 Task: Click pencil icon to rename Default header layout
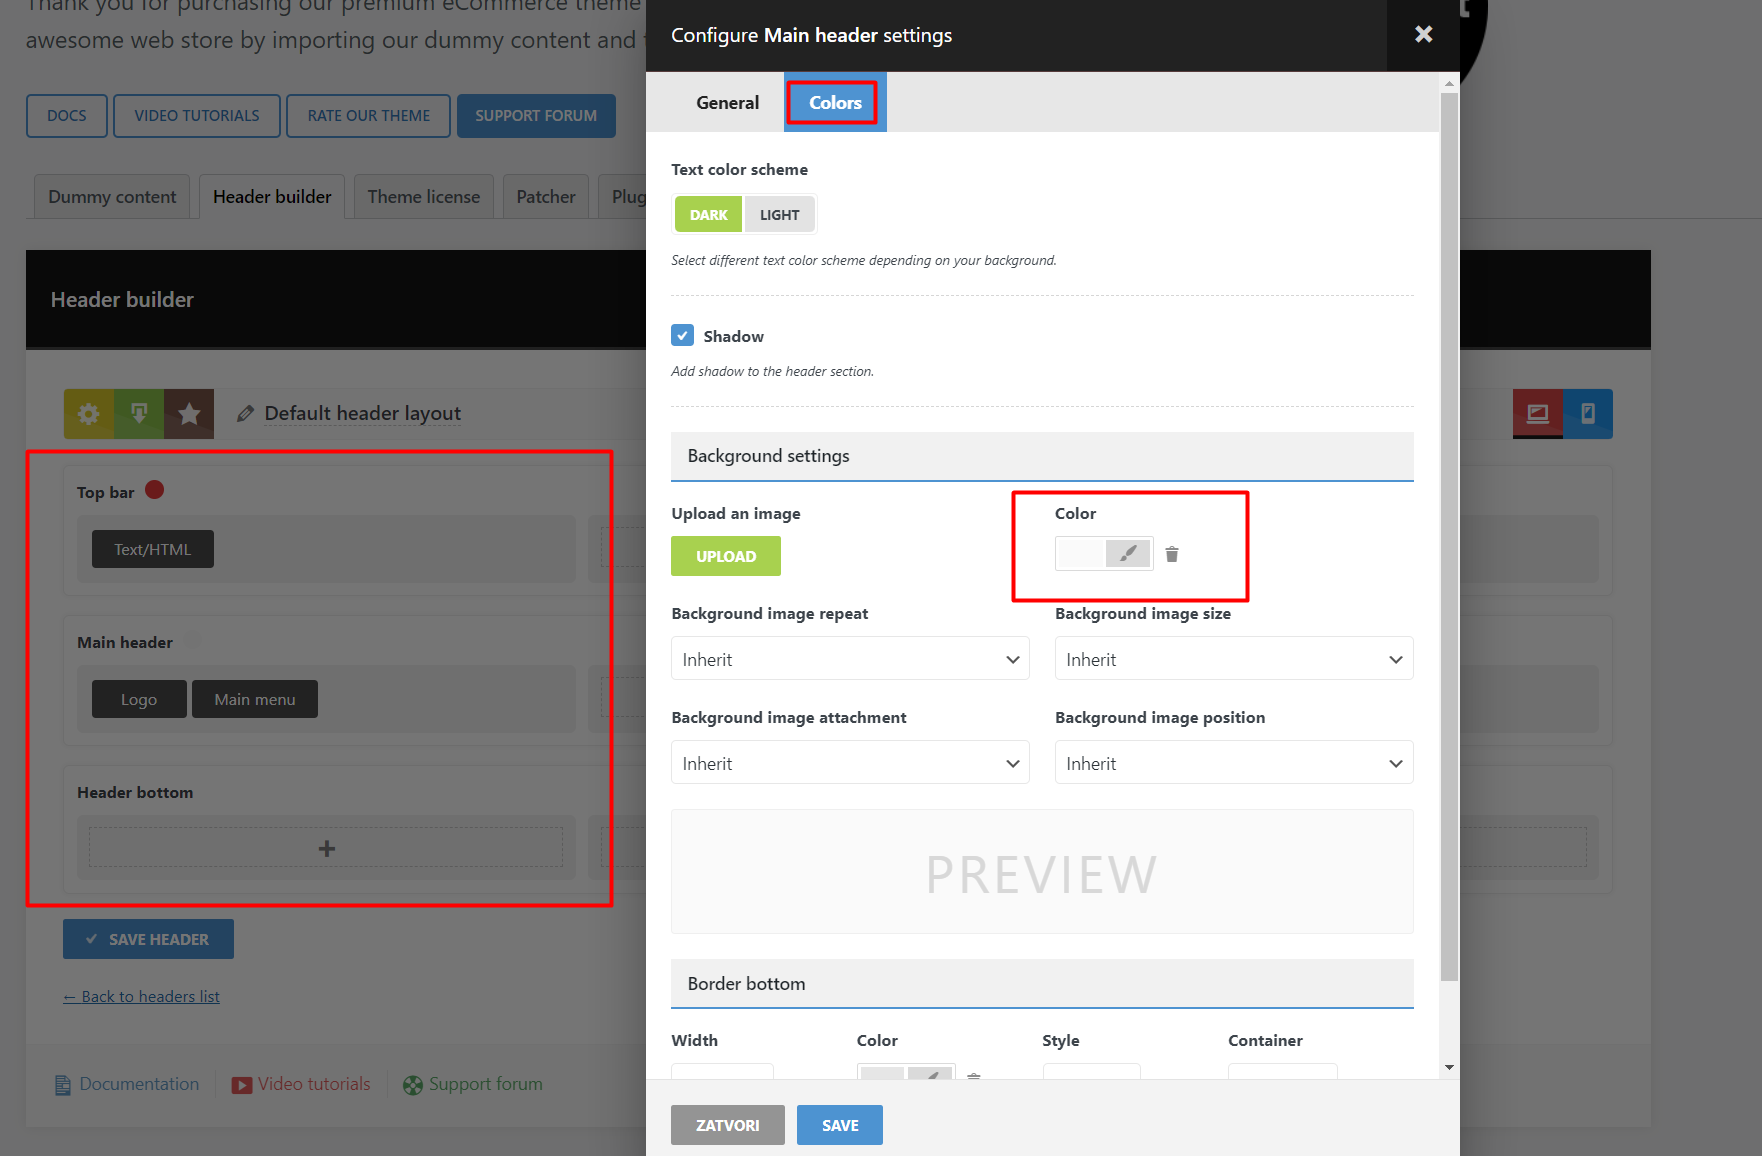(x=245, y=414)
